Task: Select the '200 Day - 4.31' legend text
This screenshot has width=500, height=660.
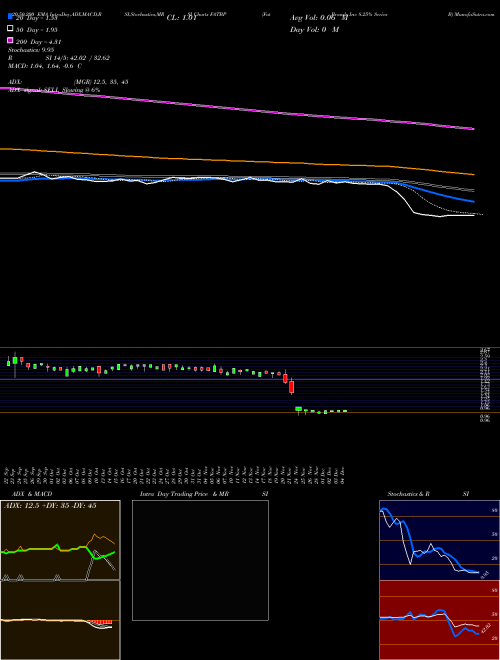Action: click(39, 42)
